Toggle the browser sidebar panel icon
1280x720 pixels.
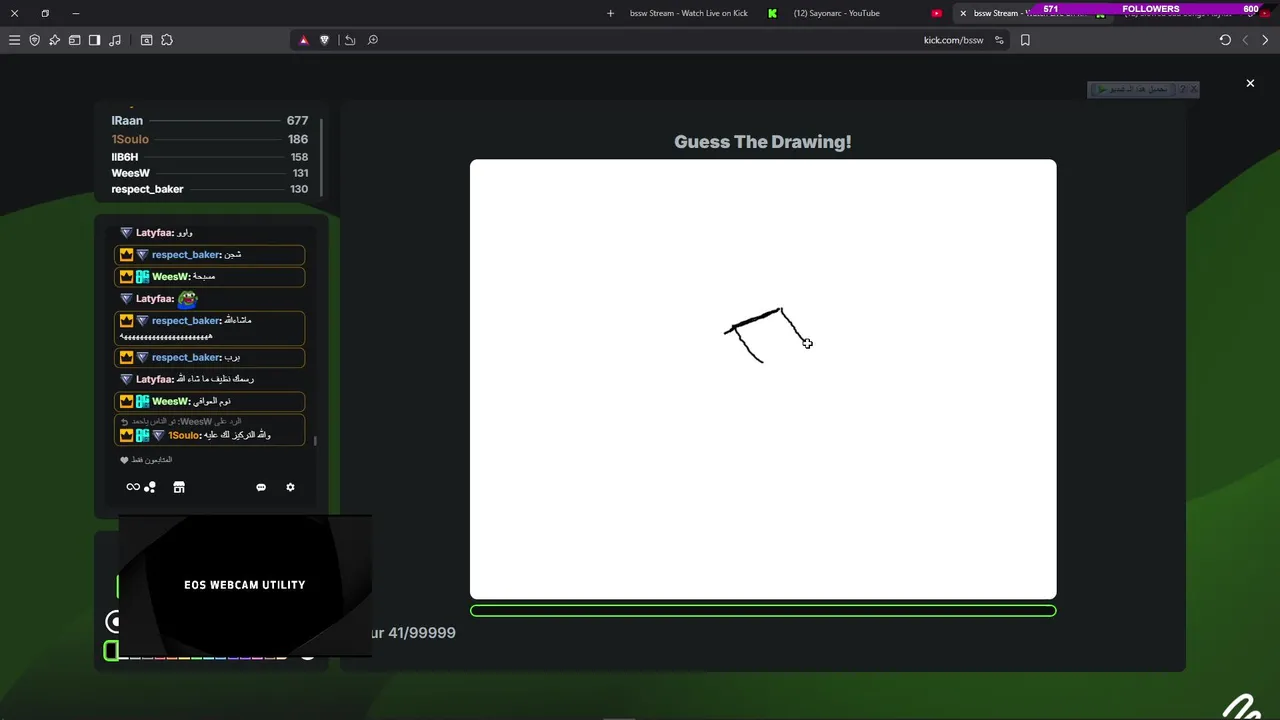(94, 40)
